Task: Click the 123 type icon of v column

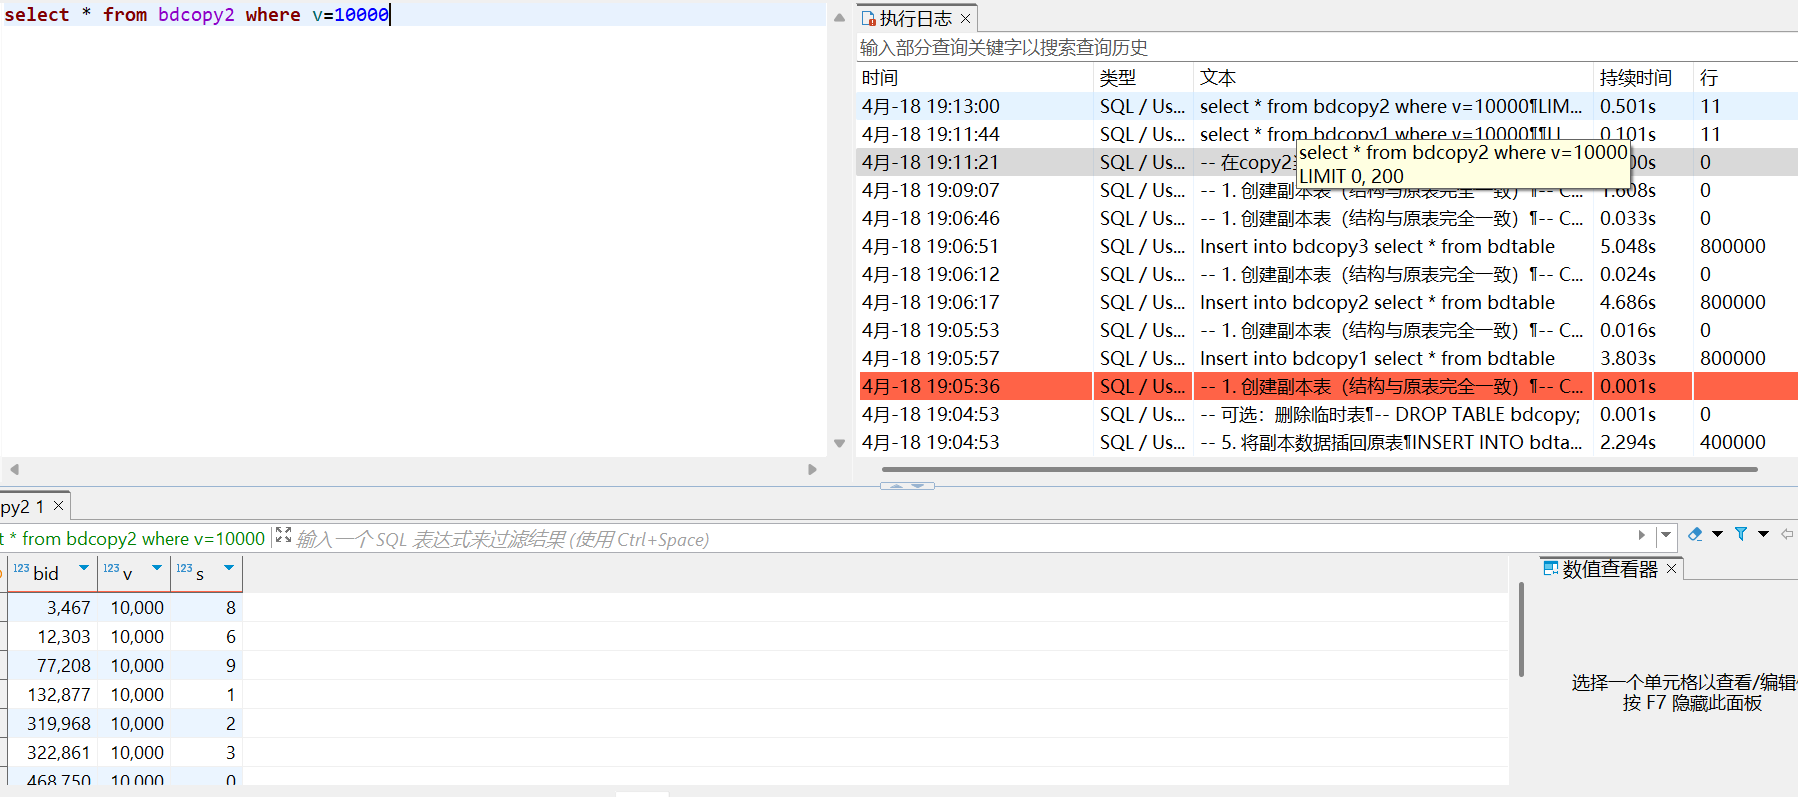Action: point(111,568)
